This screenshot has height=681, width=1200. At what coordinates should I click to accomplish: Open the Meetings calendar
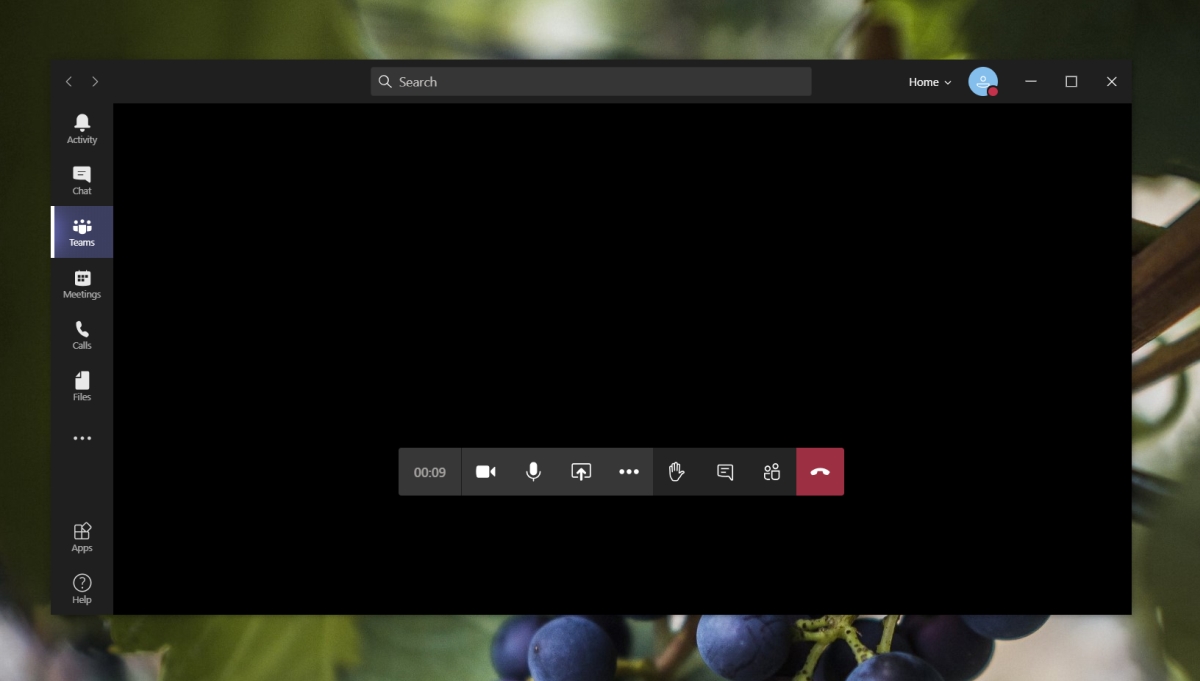[x=82, y=284]
